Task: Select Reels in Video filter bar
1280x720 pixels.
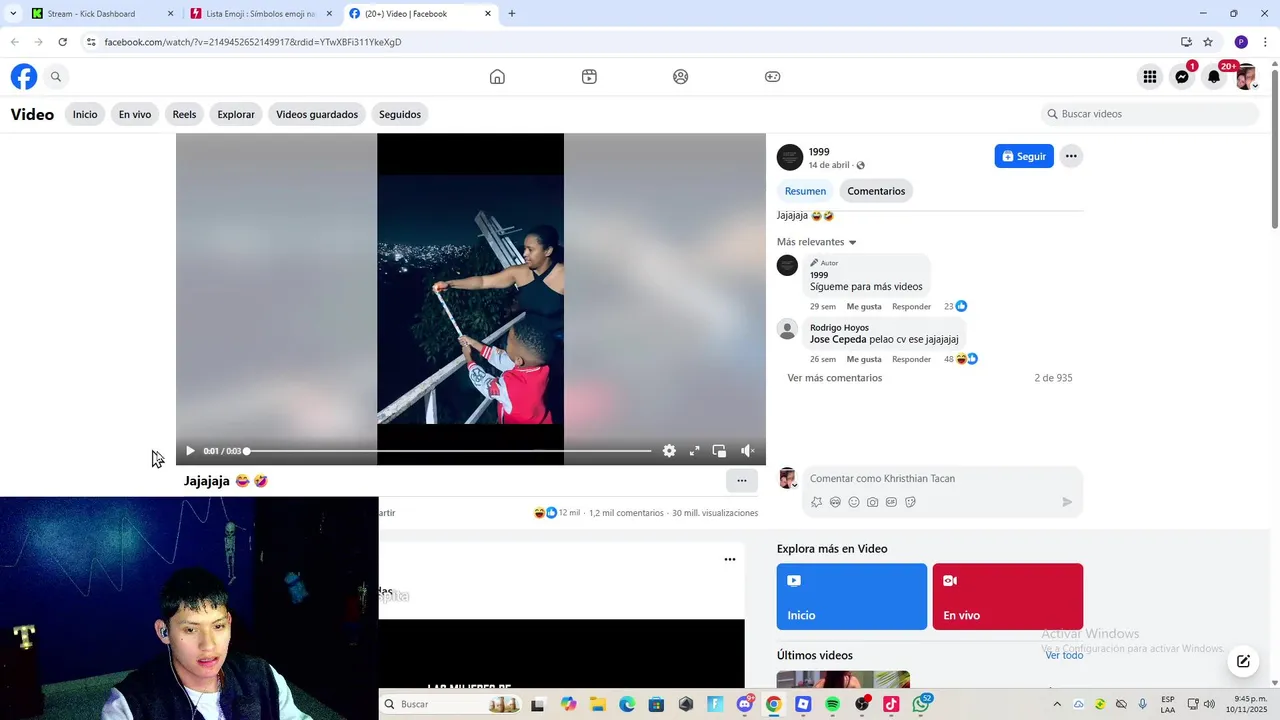Action: tap(184, 114)
